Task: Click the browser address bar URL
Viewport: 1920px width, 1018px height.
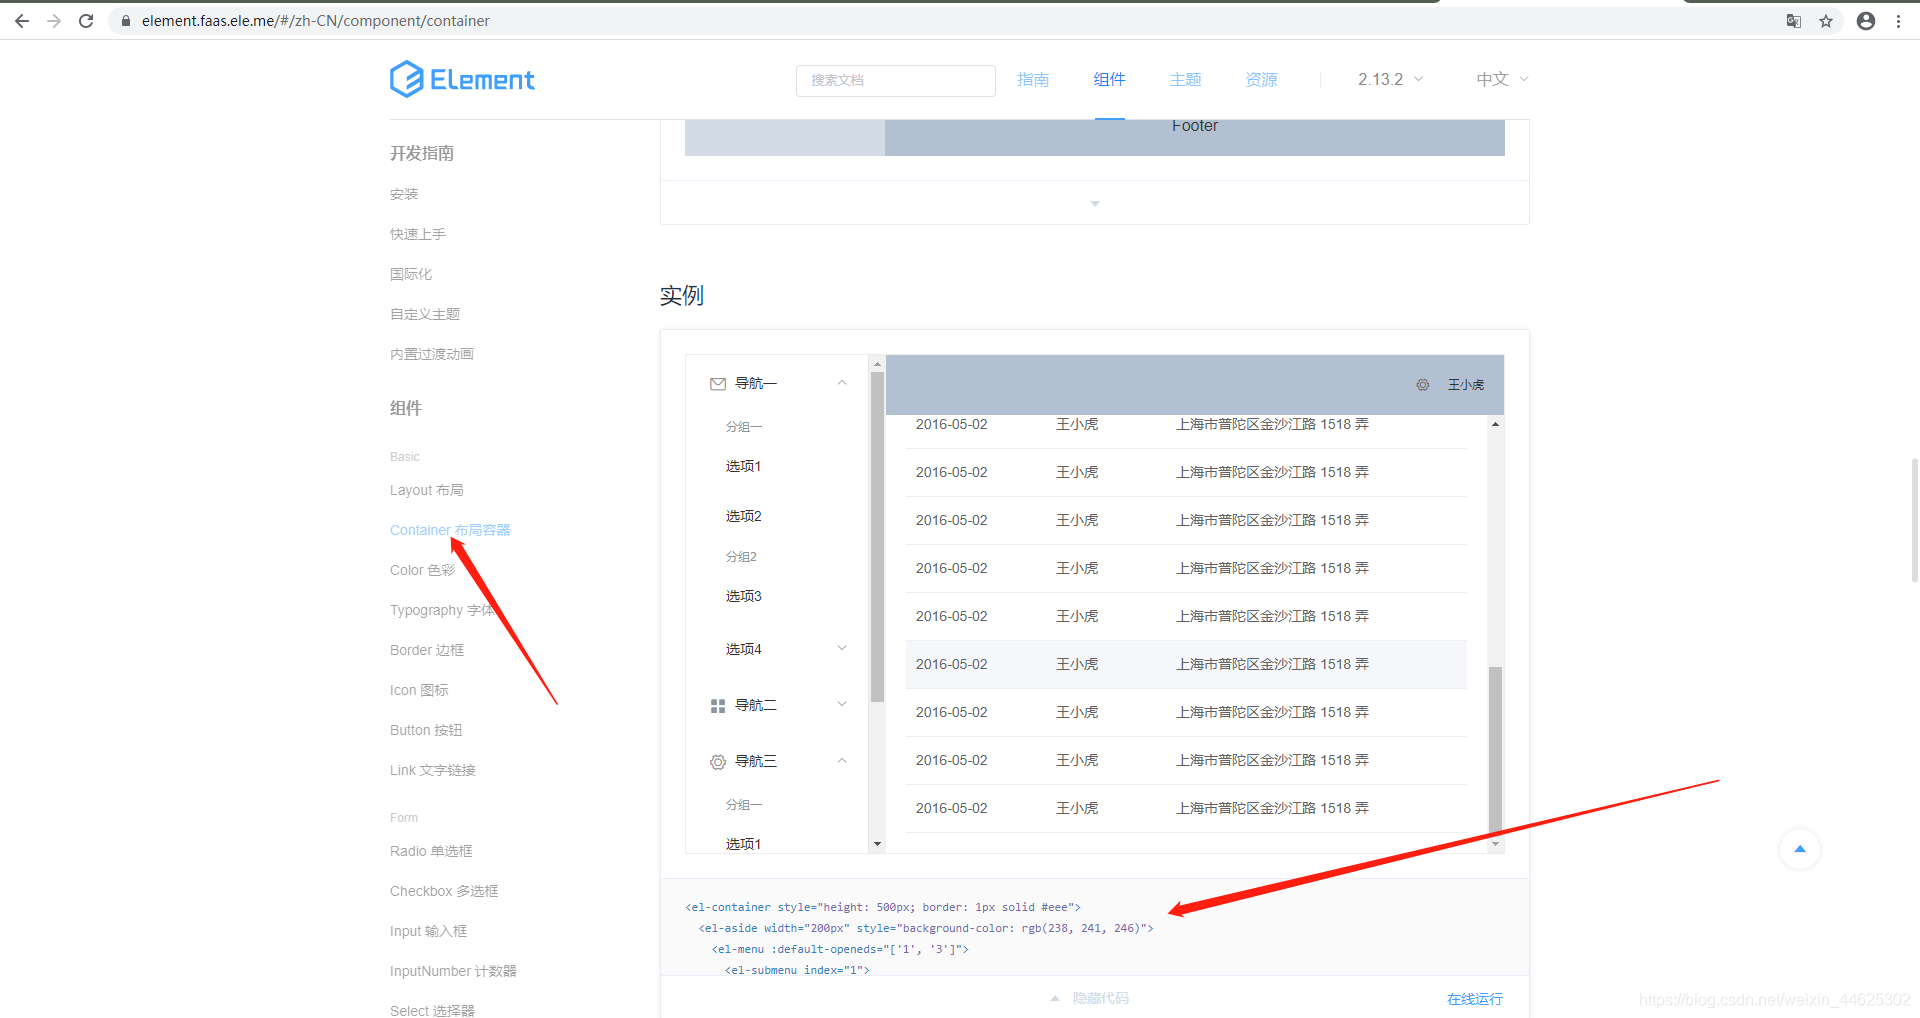Action: click(316, 21)
